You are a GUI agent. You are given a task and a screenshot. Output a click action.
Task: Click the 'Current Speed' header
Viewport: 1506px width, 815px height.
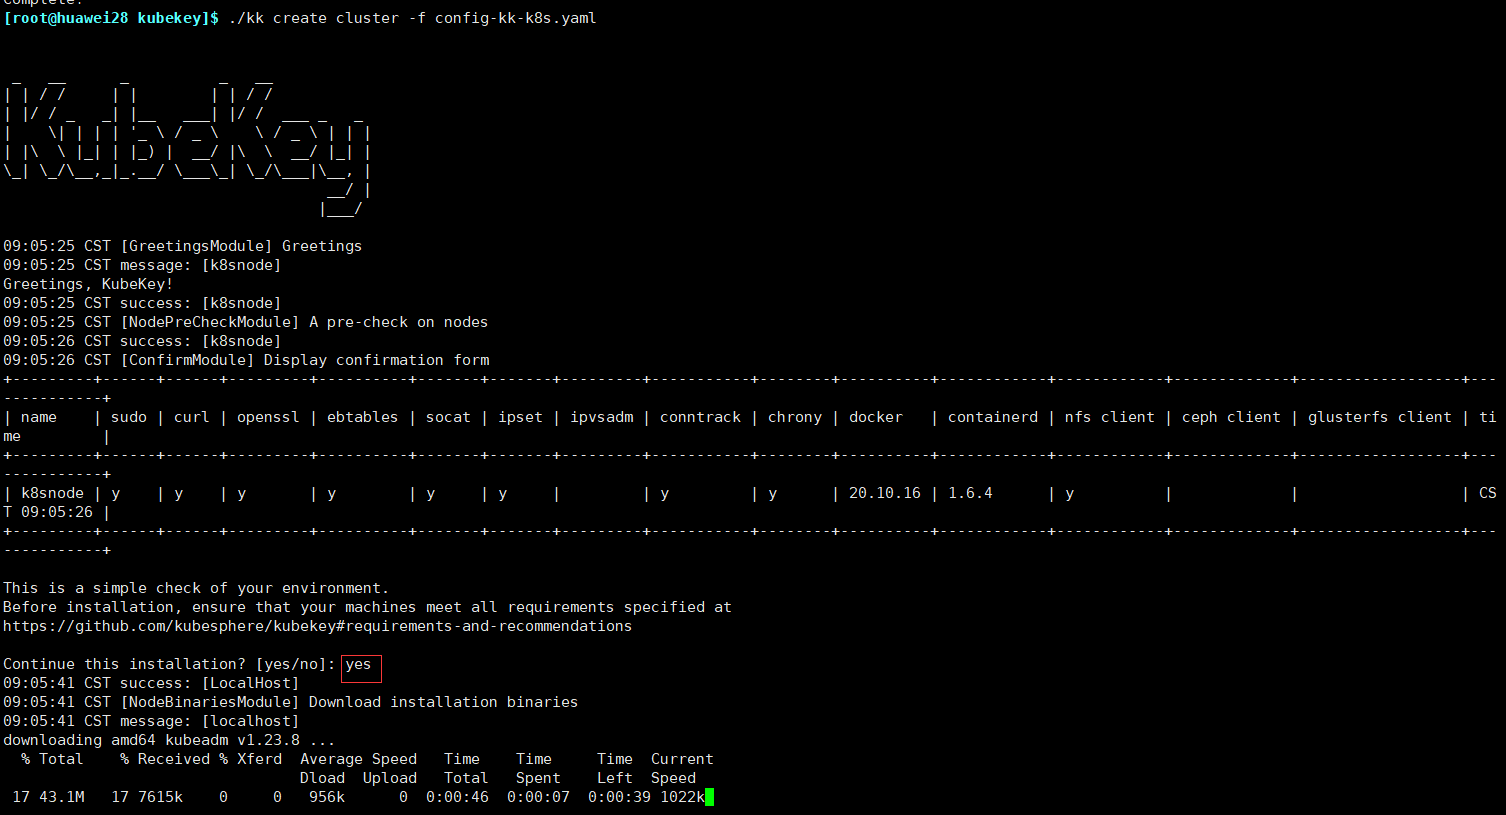coord(682,768)
